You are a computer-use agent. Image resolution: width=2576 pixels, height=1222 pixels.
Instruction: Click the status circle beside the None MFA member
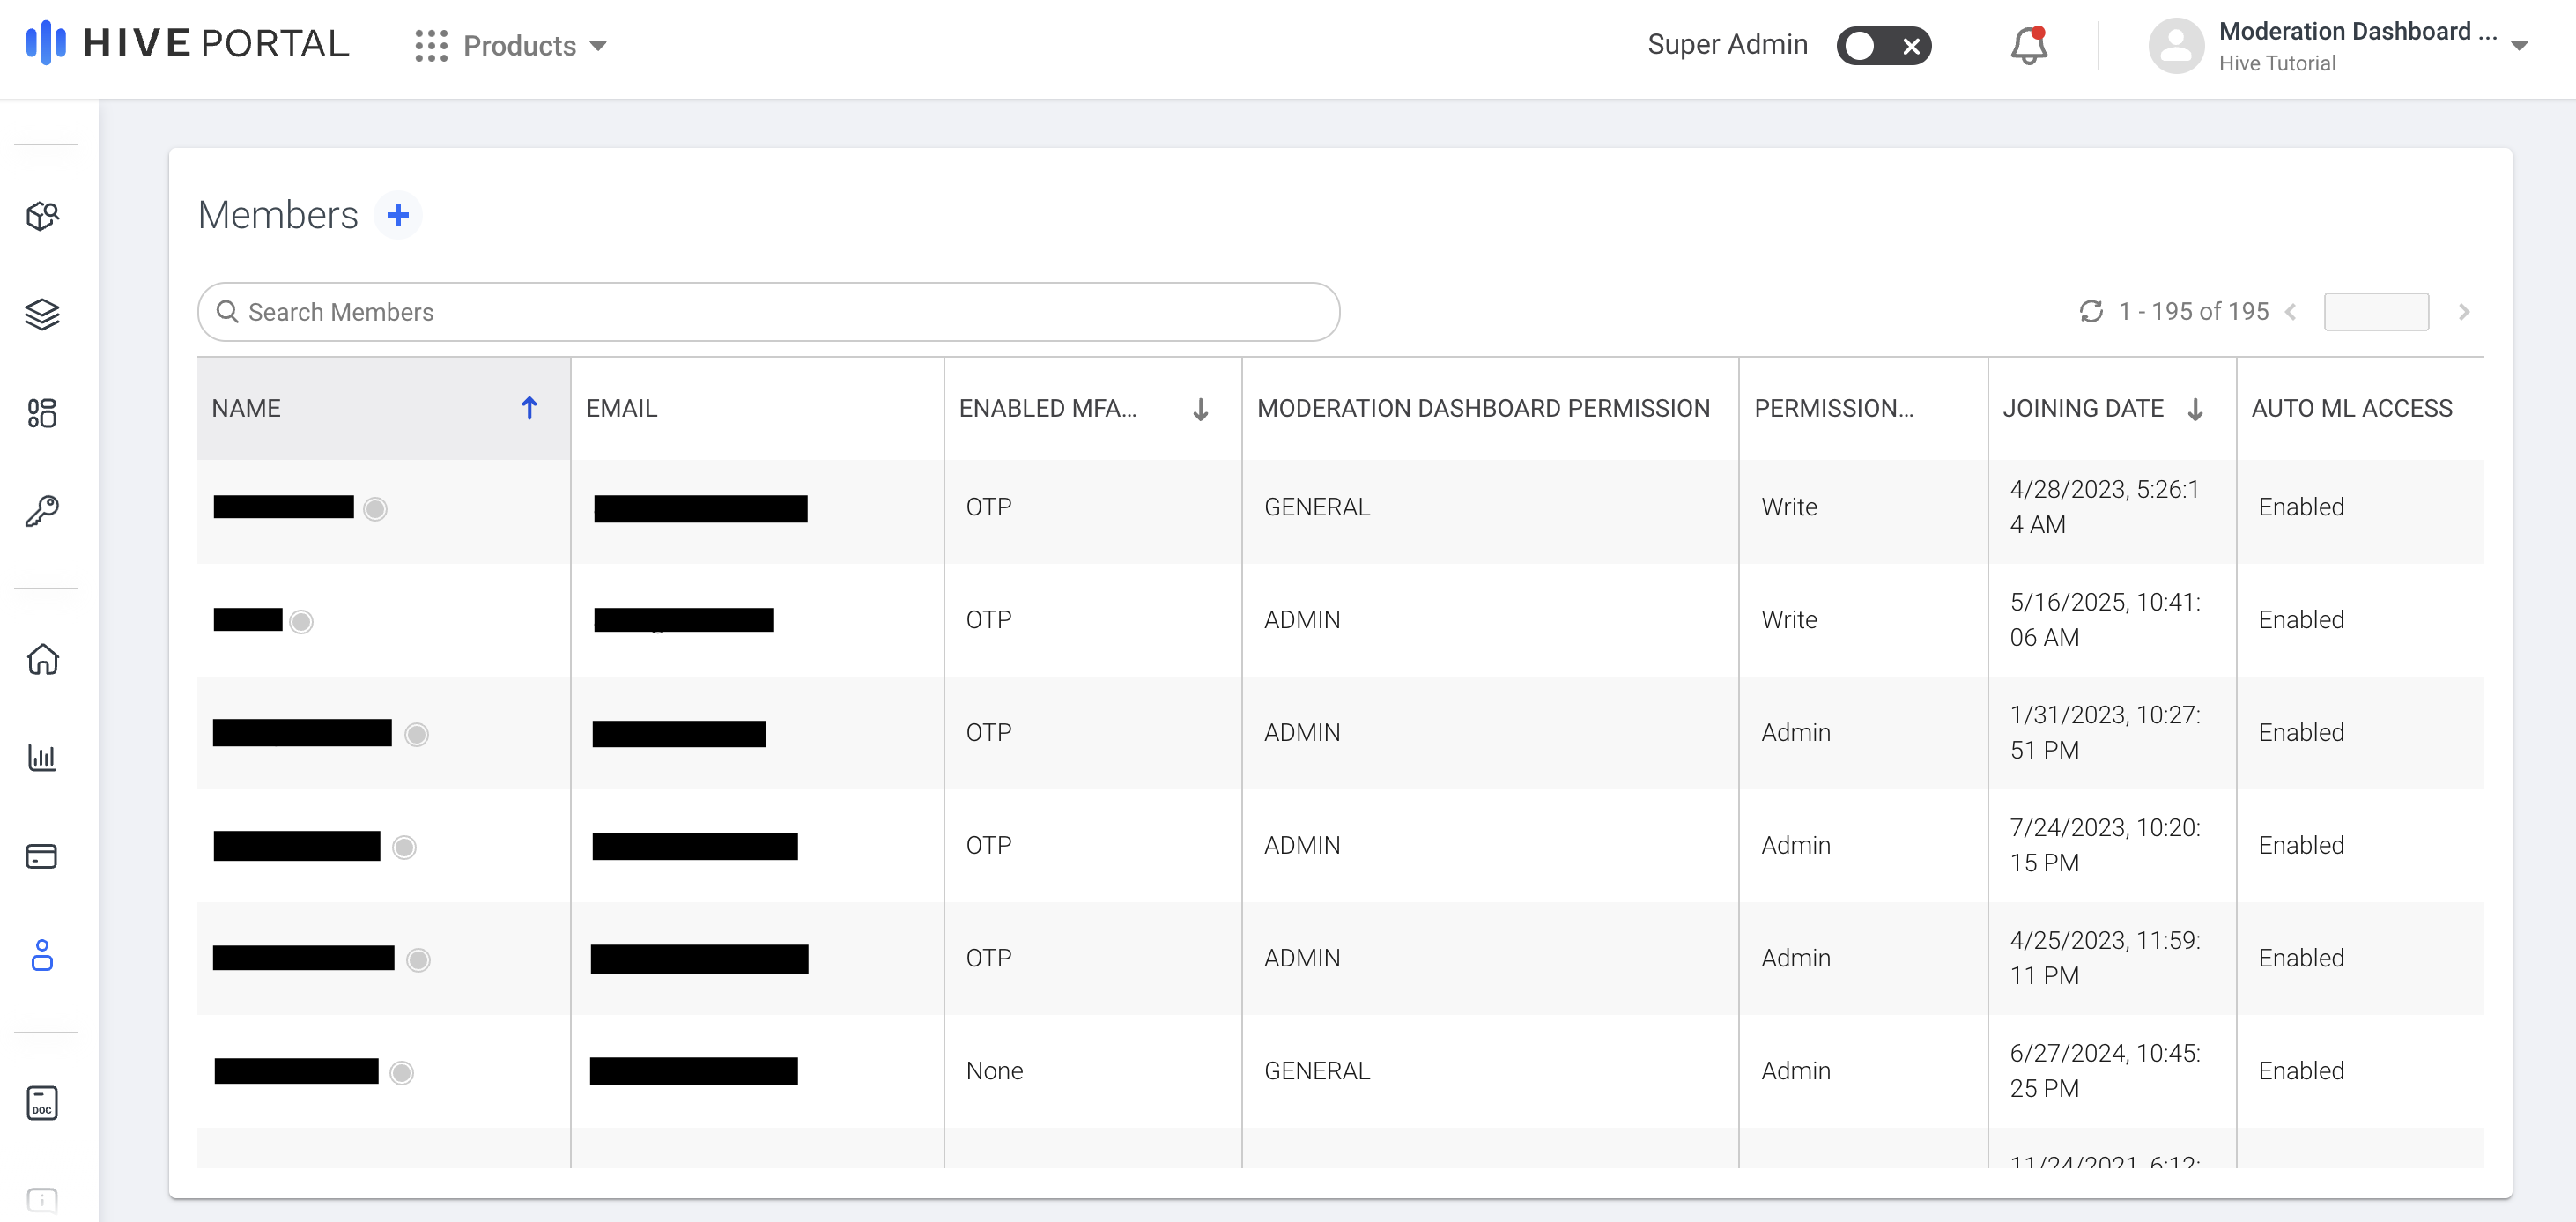(401, 1073)
